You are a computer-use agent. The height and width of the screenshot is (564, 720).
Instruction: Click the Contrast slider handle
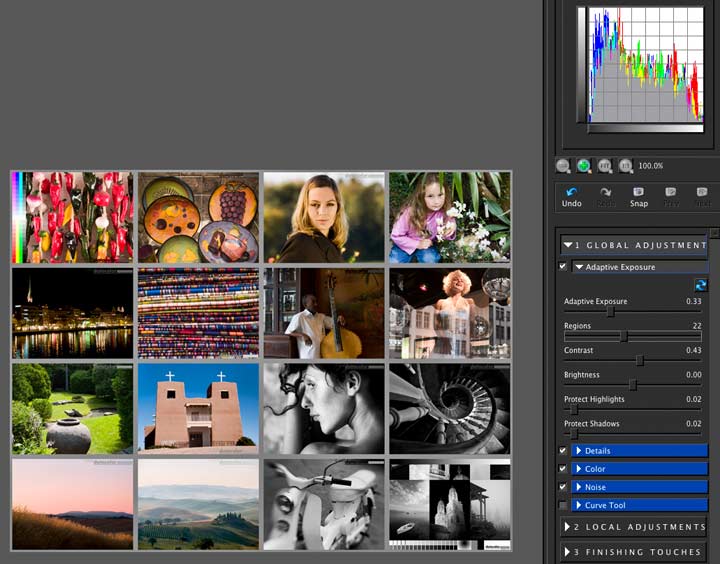coord(640,361)
